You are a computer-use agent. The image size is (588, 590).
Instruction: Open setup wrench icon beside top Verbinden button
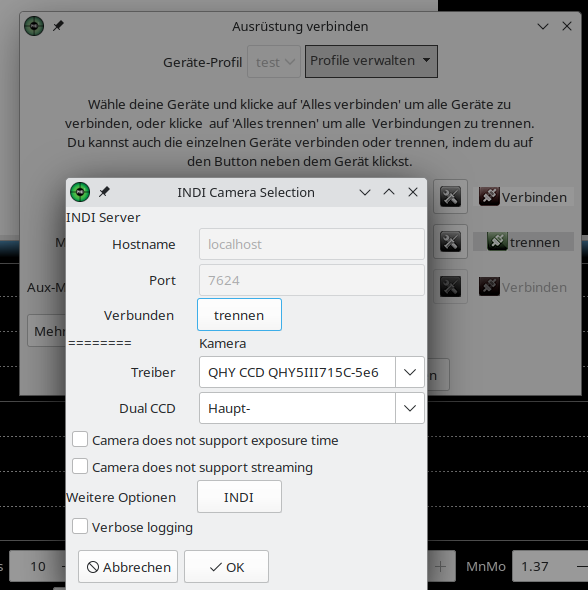[450, 196]
